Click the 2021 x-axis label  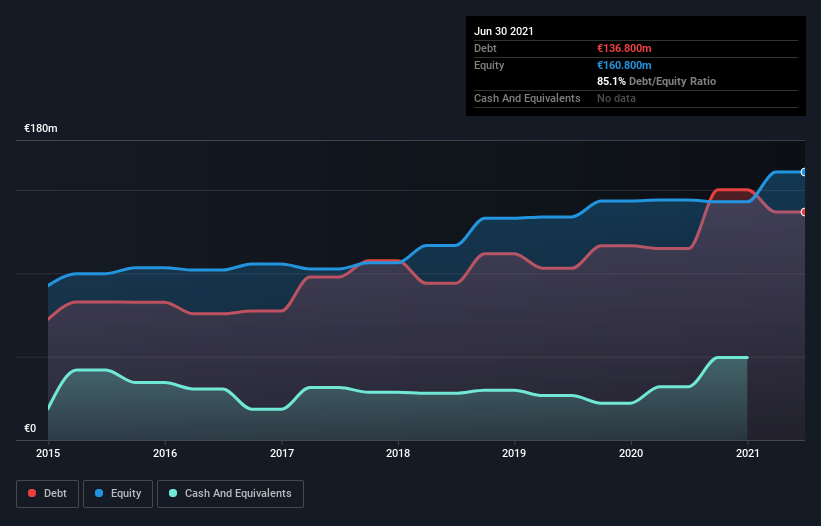coord(748,453)
